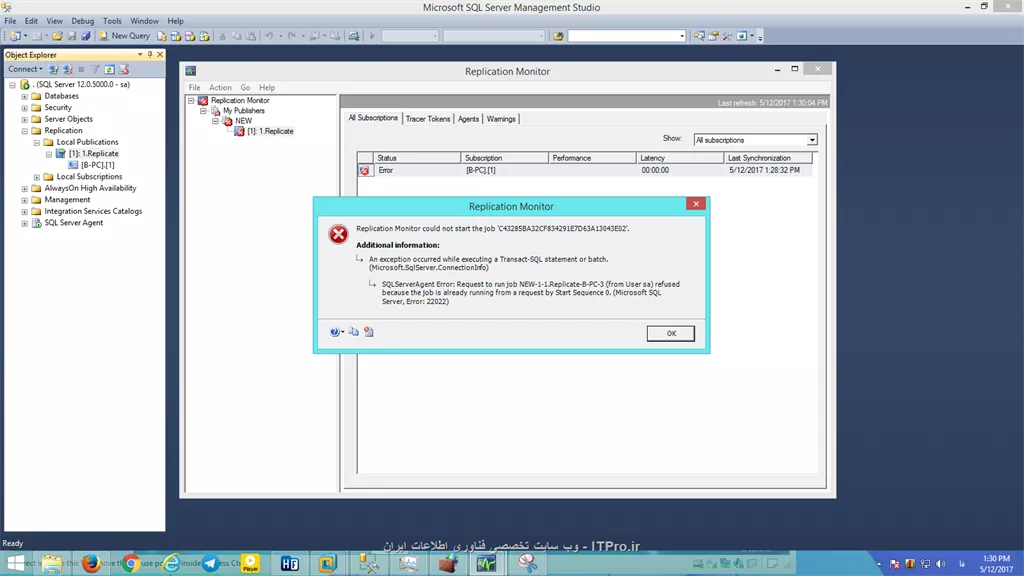Open Object Explorer window position dropdown arrow
1024x576 pixels.
(140, 55)
